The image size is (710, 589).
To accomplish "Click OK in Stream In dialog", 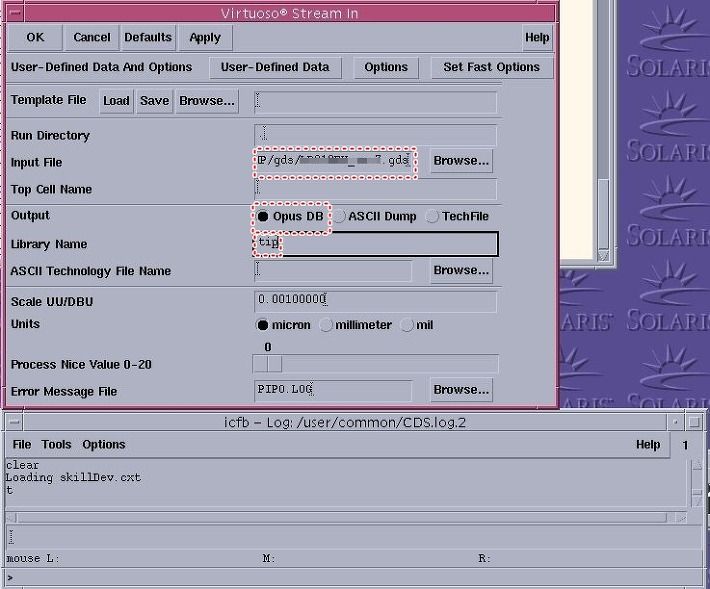I will pos(35,37).
